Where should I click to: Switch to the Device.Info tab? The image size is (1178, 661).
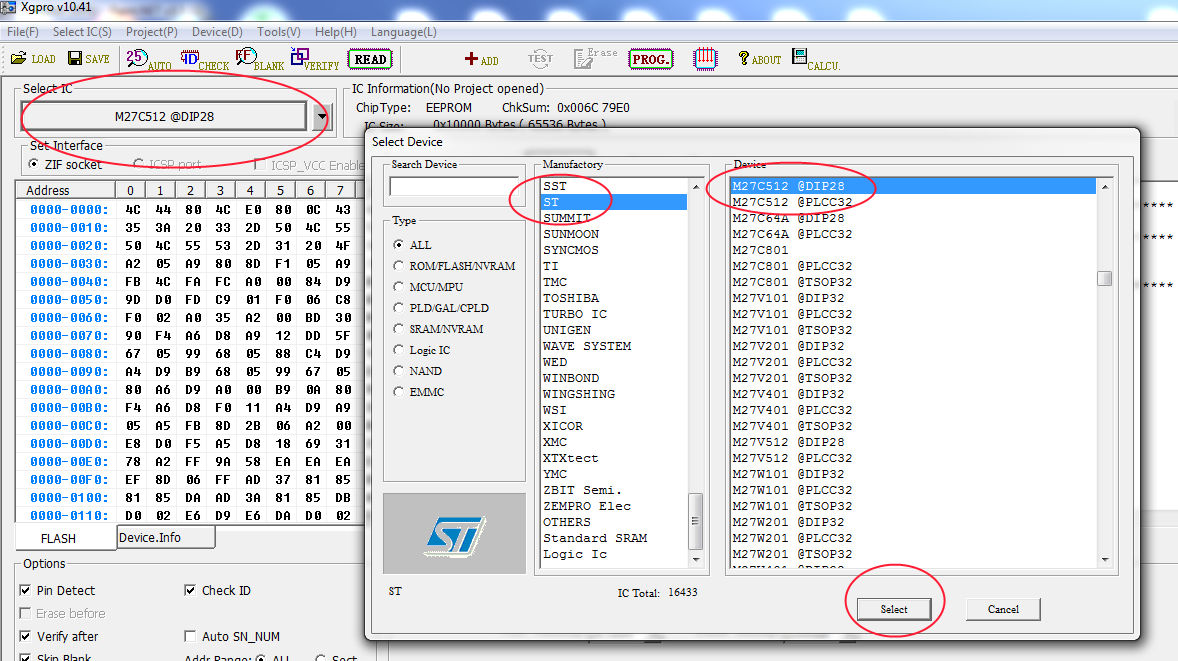point(167,537)
